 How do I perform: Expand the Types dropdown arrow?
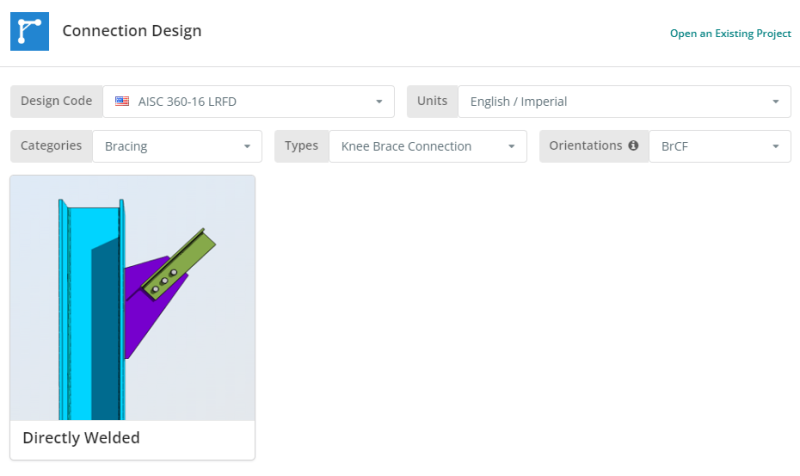(511, 147)
